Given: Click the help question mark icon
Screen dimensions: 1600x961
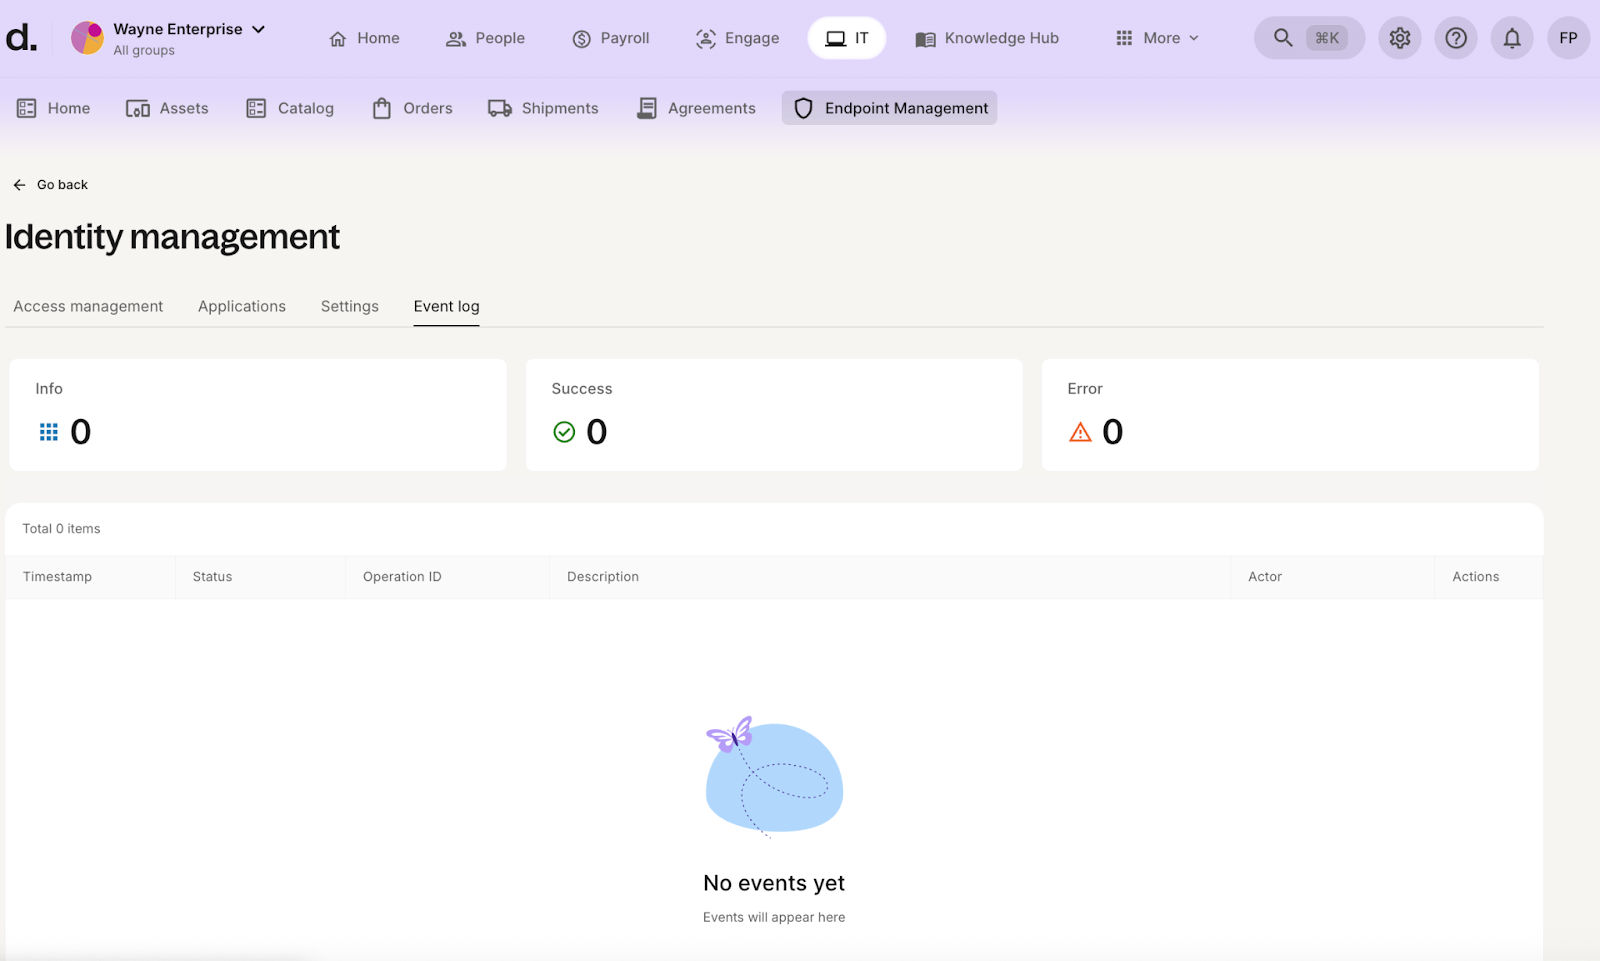Looking at the screenshot, I should point(1456,38).
